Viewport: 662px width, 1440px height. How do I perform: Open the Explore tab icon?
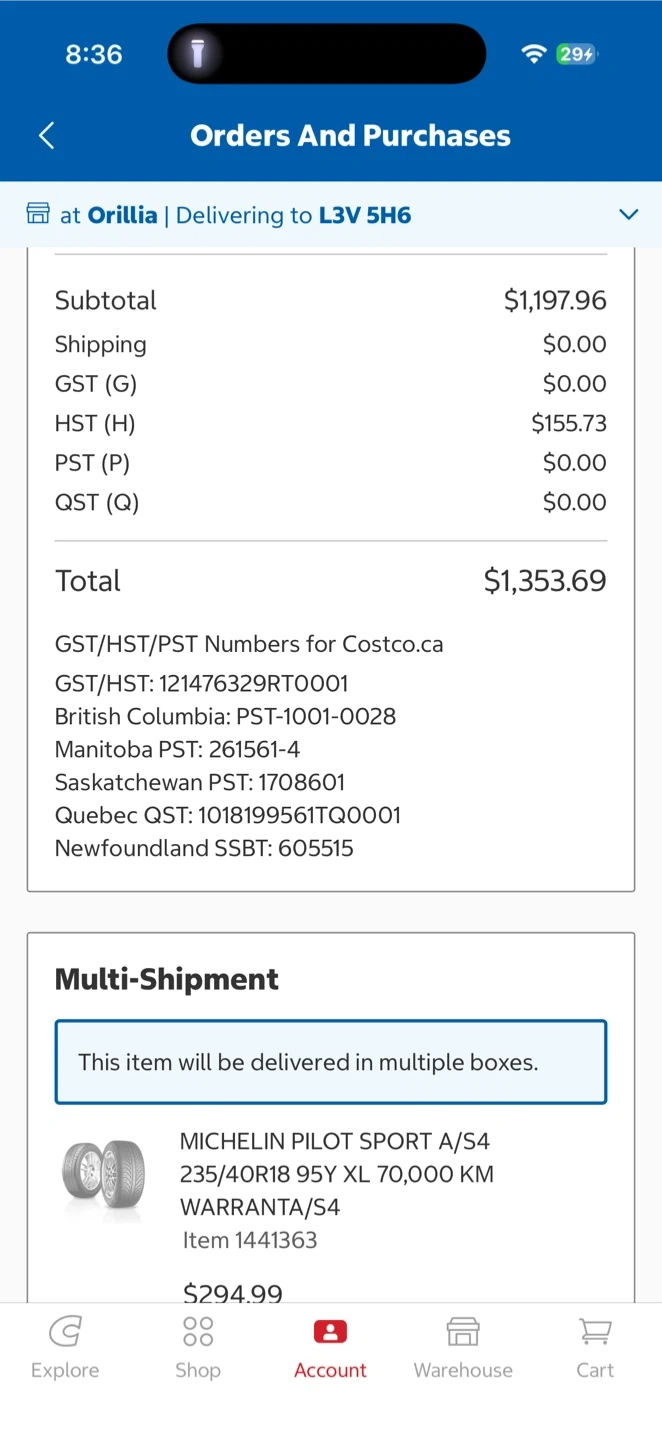point(65,1332)
